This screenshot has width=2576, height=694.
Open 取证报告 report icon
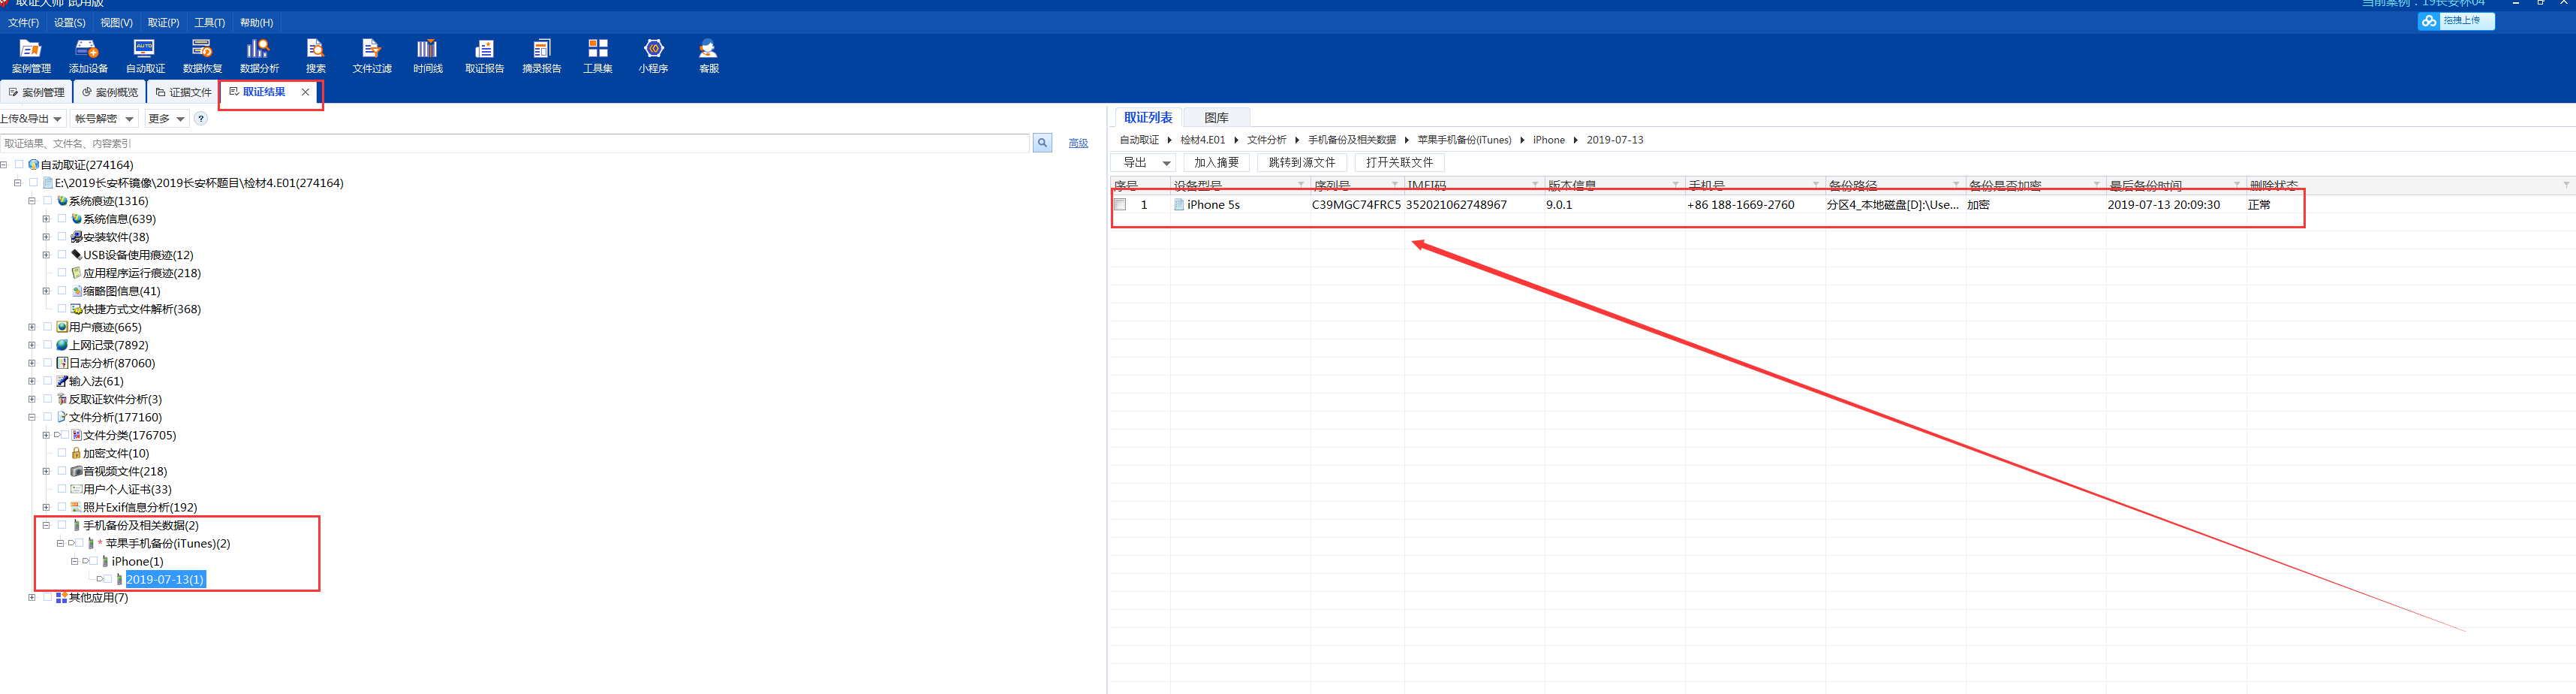pyautogui.click(x=484, y=56)
